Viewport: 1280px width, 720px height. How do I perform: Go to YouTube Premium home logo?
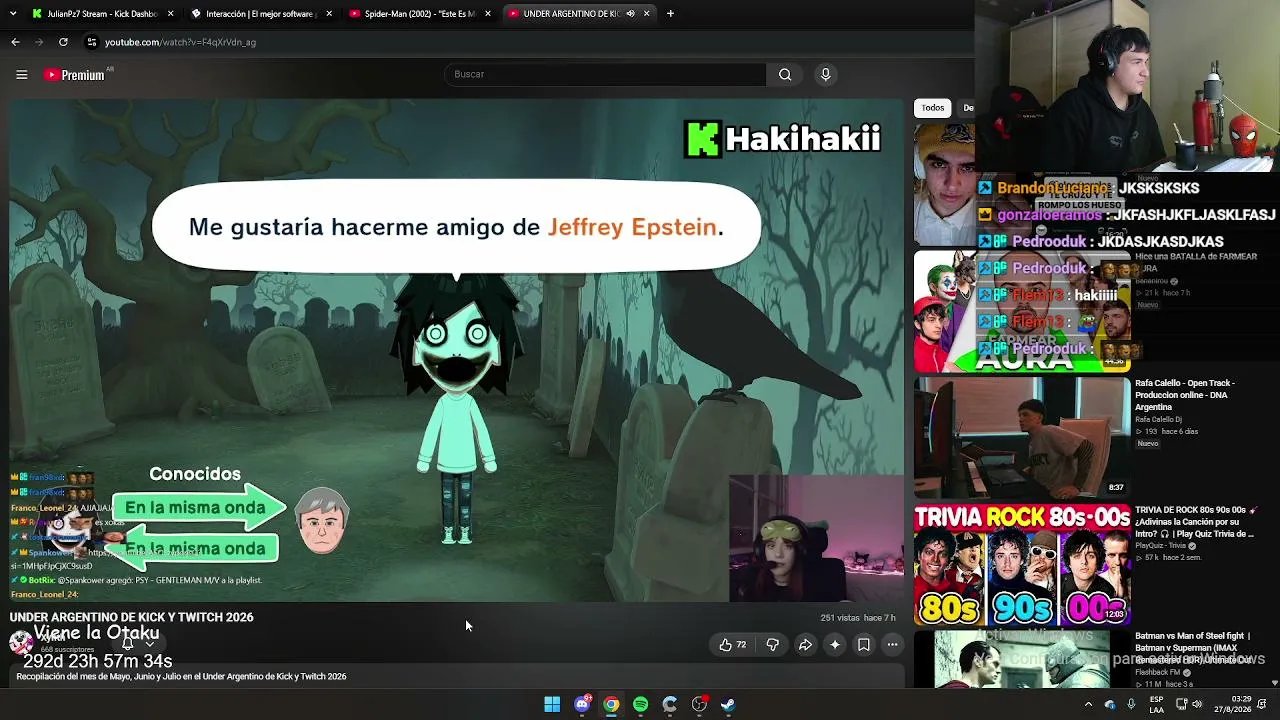76,75
